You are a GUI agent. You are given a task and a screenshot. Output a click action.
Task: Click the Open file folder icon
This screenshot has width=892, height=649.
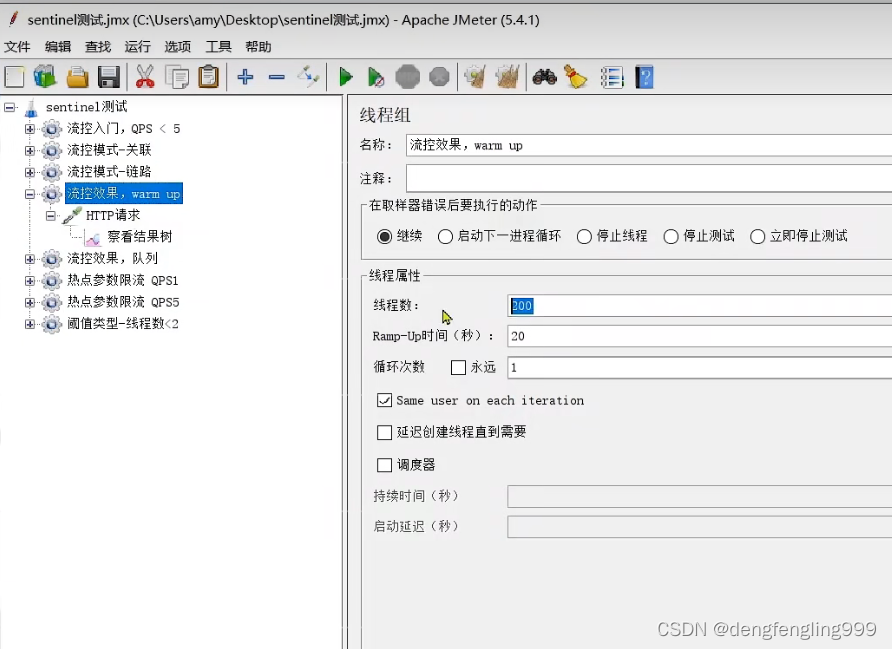click(x=77, y=77)
